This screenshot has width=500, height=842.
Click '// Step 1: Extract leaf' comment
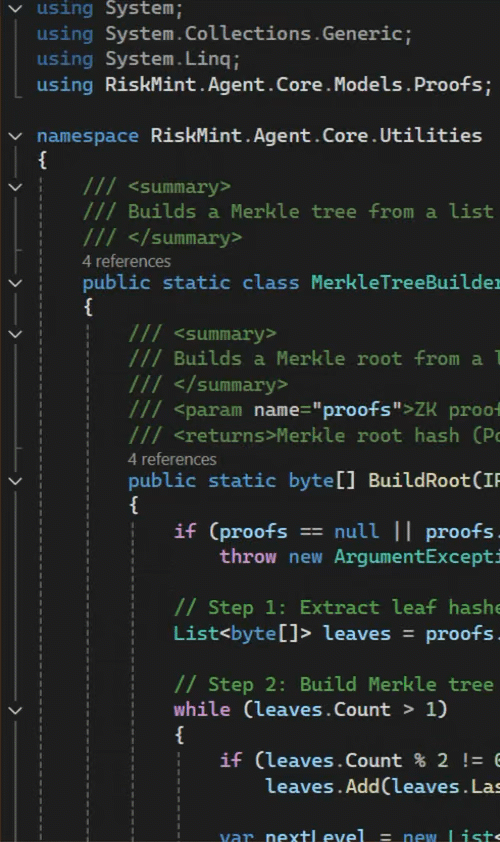pyautogui.click(x=336, y=608)
